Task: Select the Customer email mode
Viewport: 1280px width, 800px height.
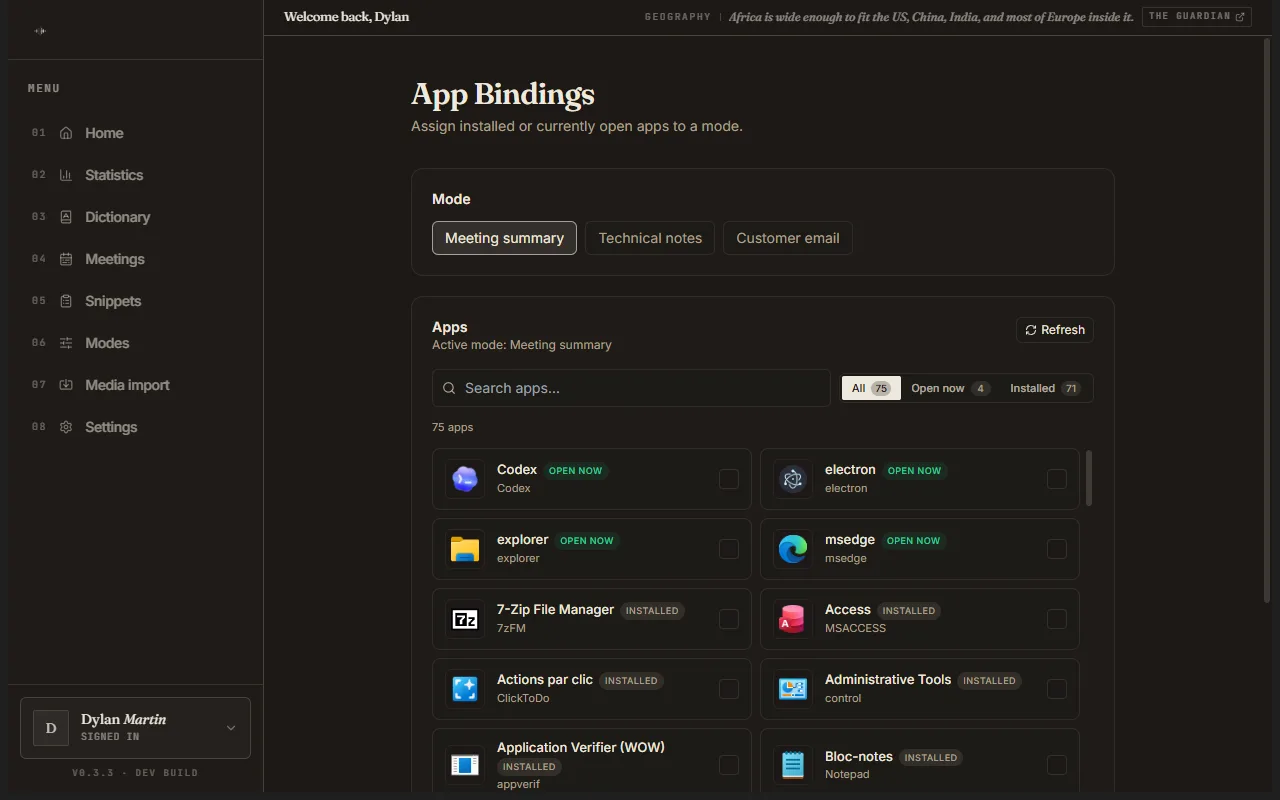Action: (788, 238)
